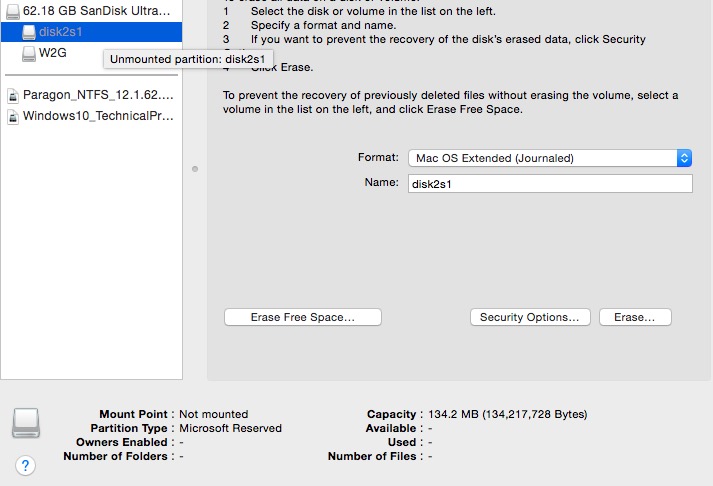713x486 pixels.
Task: Click the Erase Free Space button
Action: 303,317
